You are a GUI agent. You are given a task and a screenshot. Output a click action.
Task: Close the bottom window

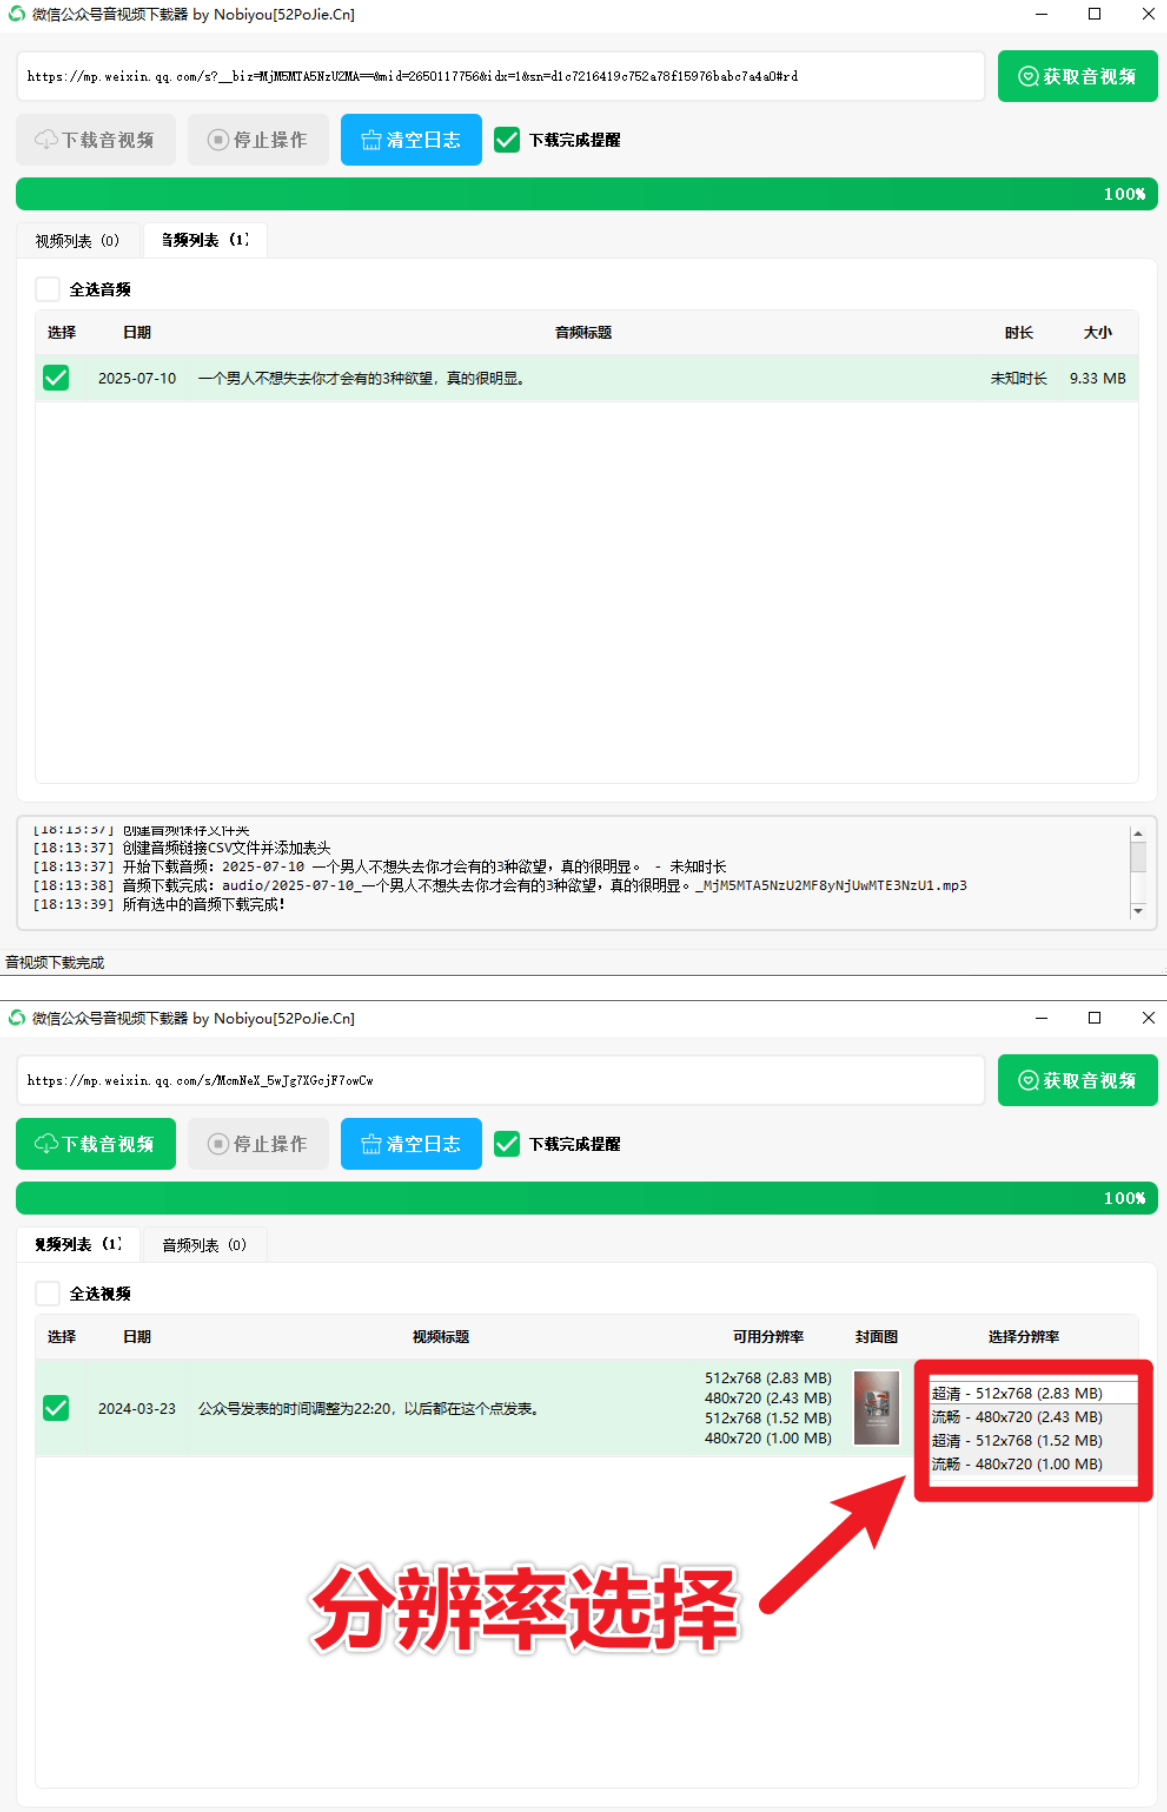[x=1148, y=1018]
